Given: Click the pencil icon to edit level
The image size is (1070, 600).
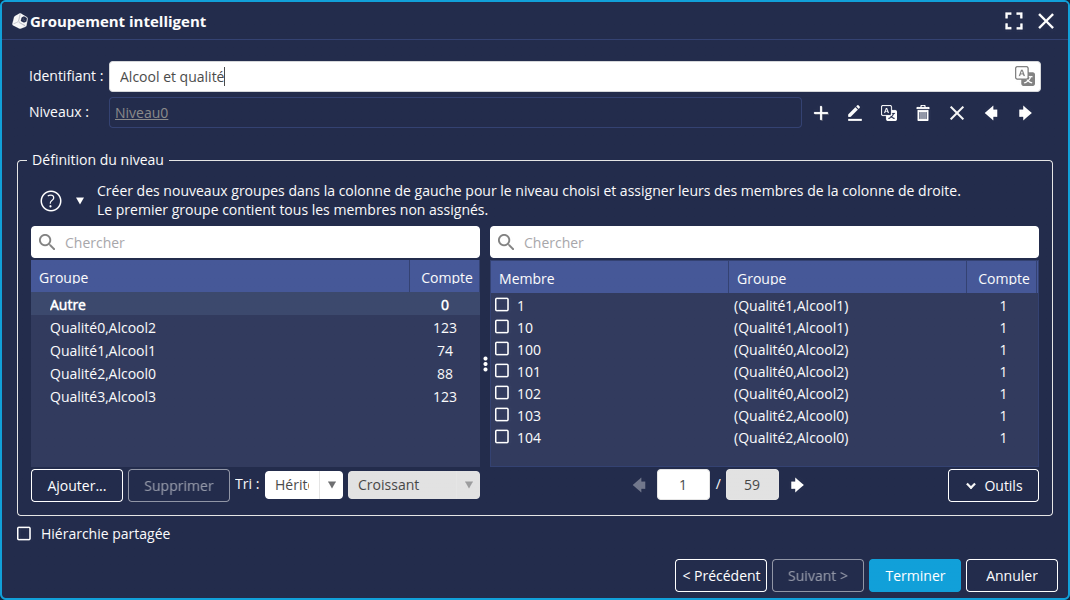Looking at the screenshot, I should coord(854,113).
